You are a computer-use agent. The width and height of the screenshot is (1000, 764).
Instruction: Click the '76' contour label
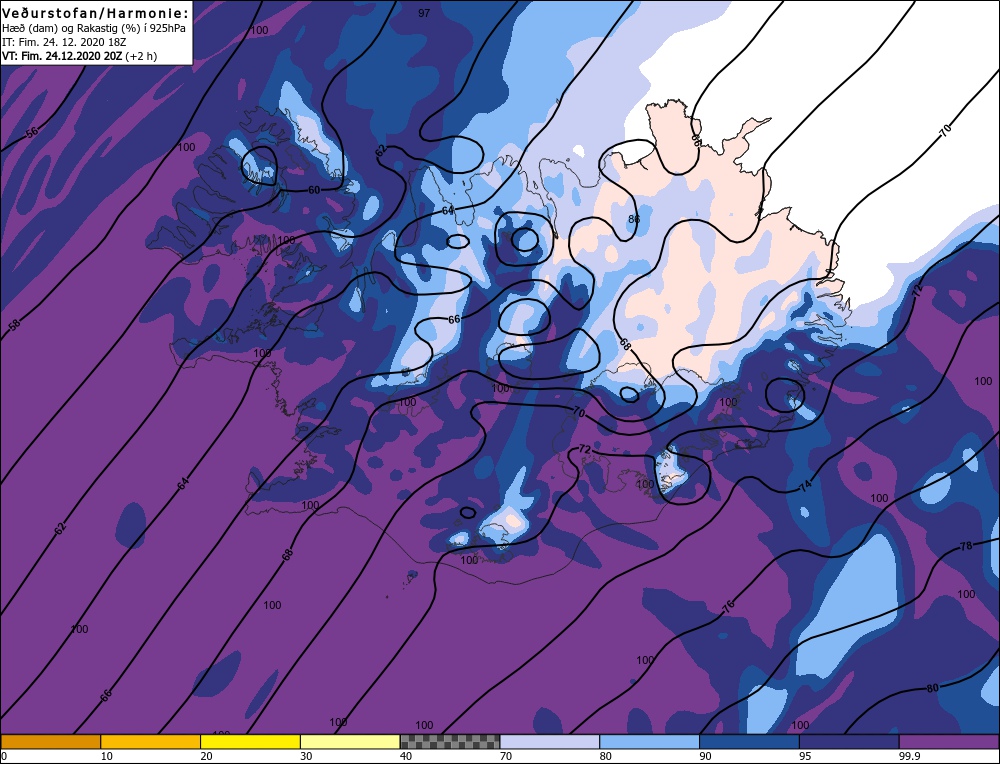click(728, 605)
